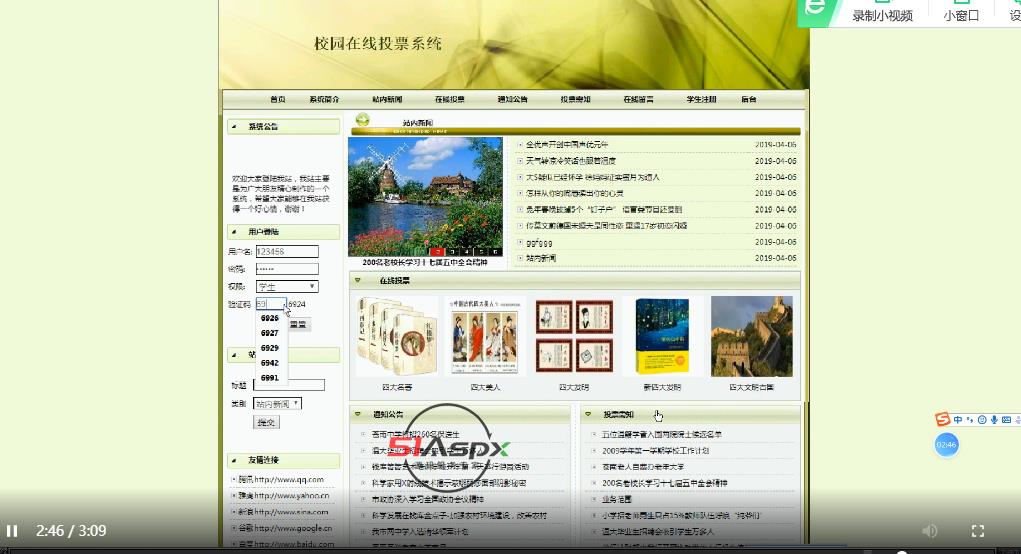Select the last slideshow page number
1021x554 pixels.
tap(496, 251)
